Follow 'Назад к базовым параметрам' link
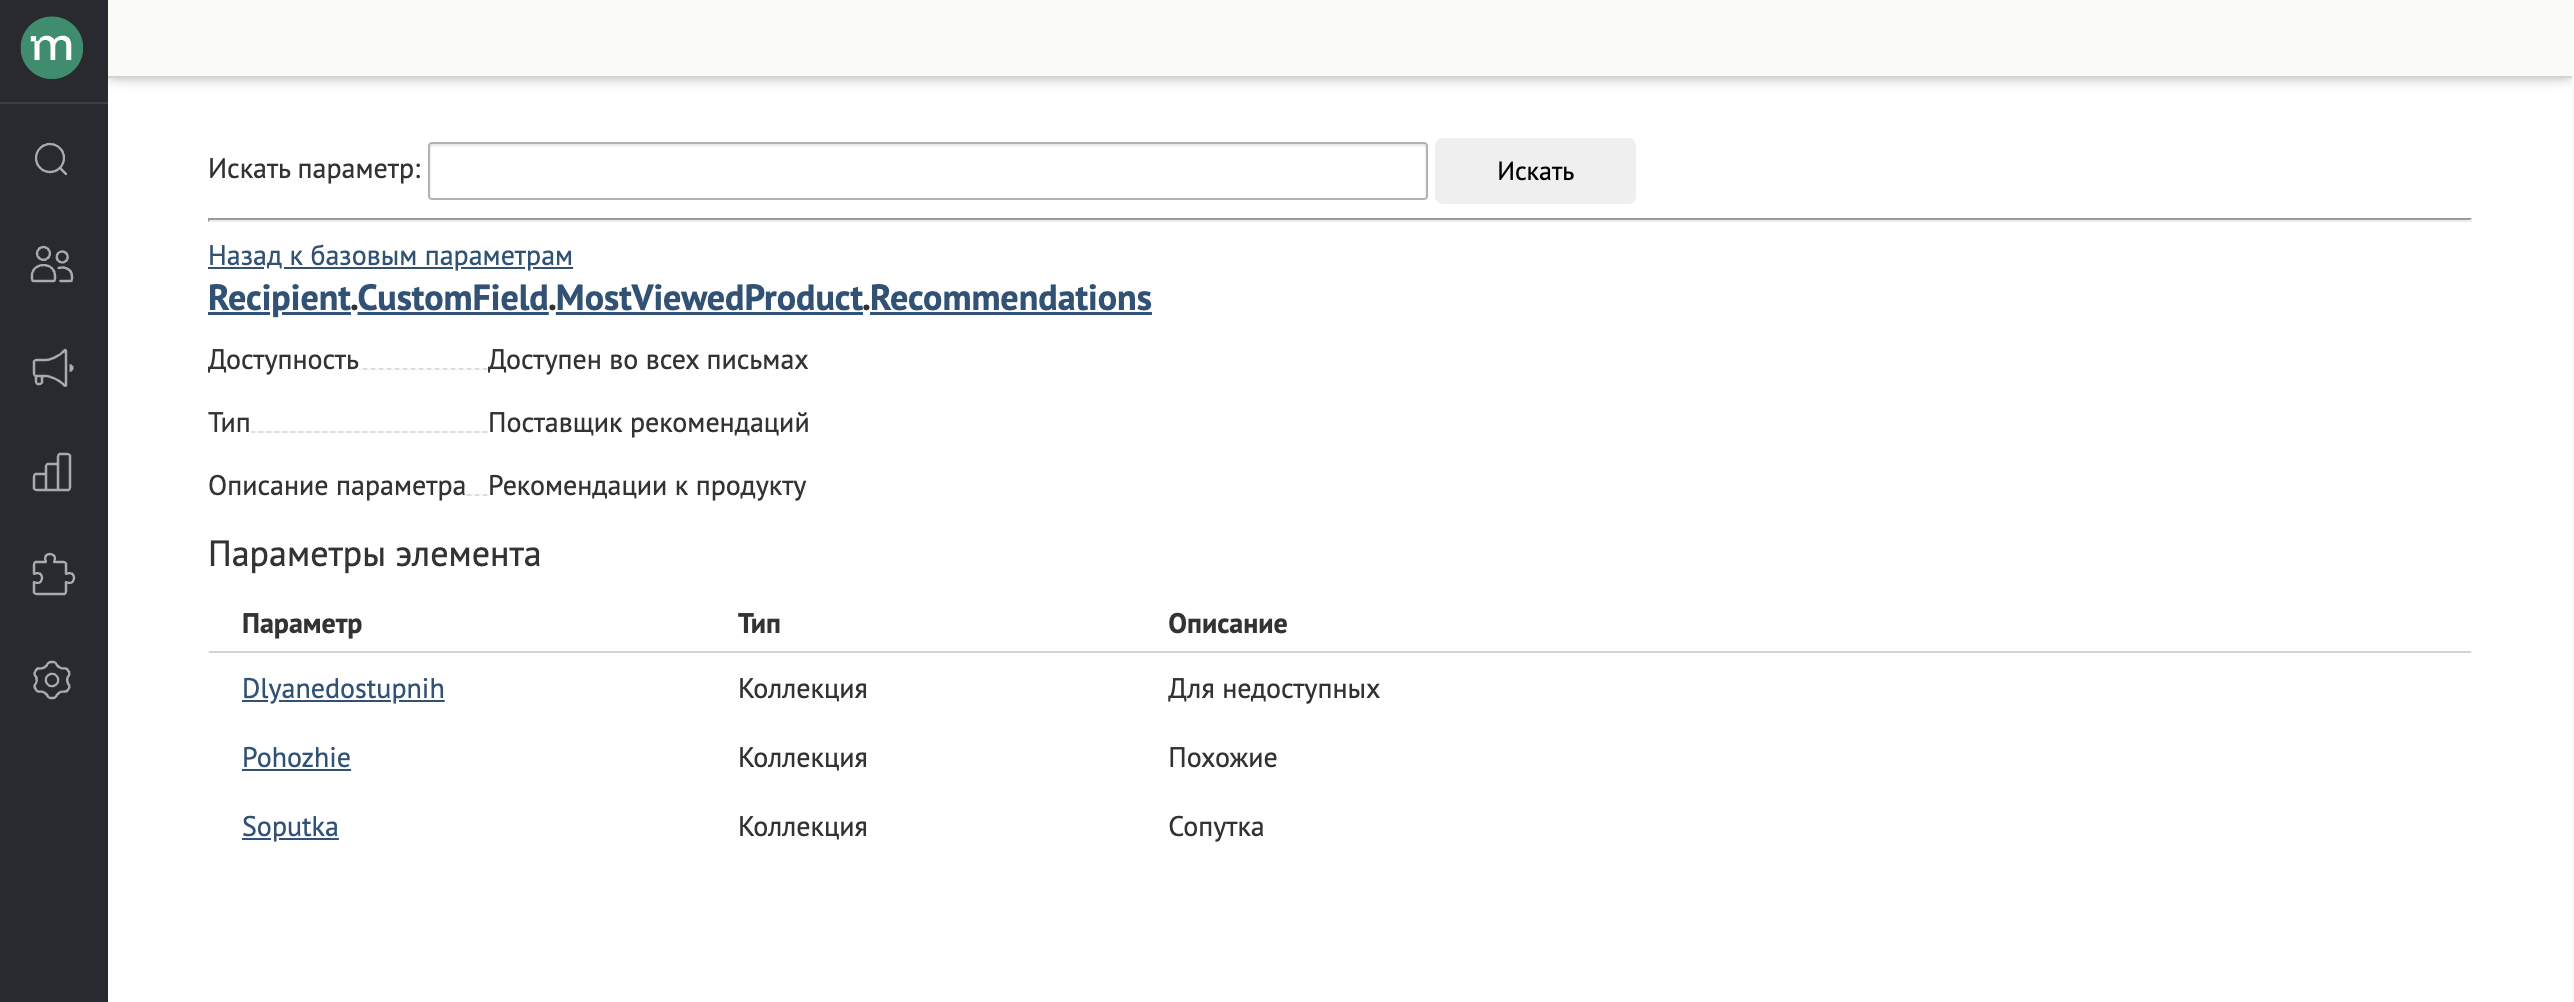The width and height of the screenshot is (2574, 1002). [x=390, y=256]
